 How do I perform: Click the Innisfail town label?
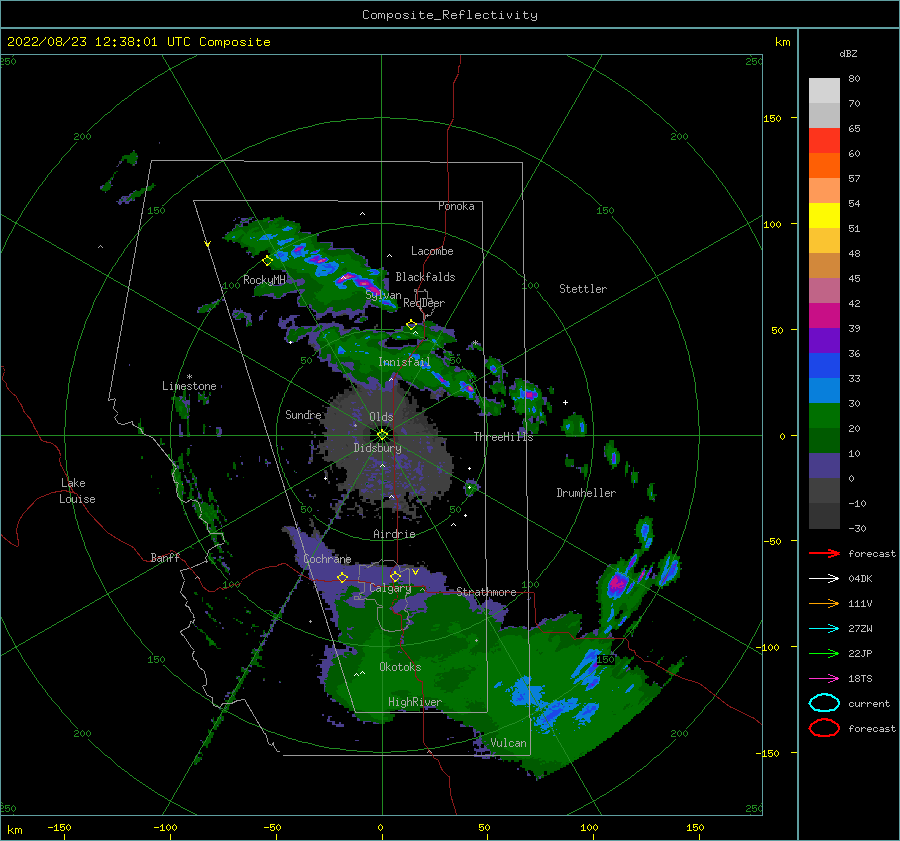click(405, 362)
